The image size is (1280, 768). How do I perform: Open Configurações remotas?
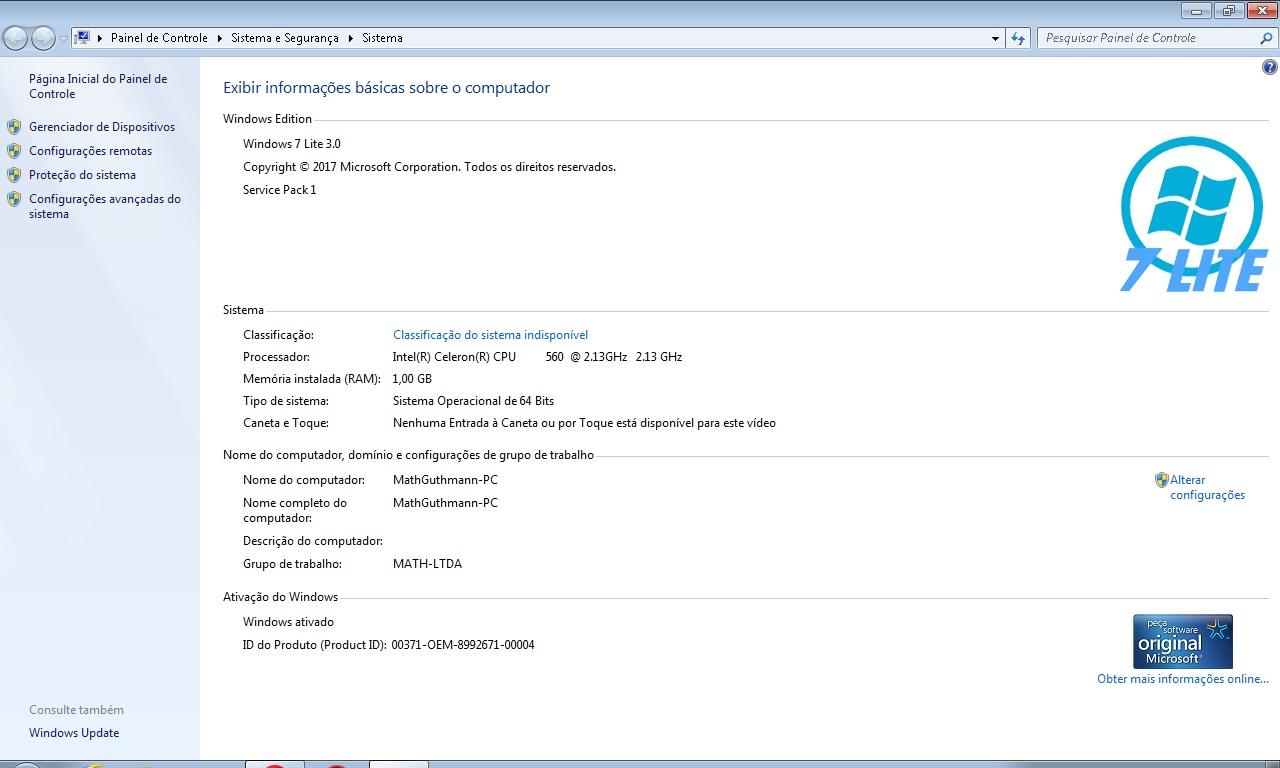90,151
